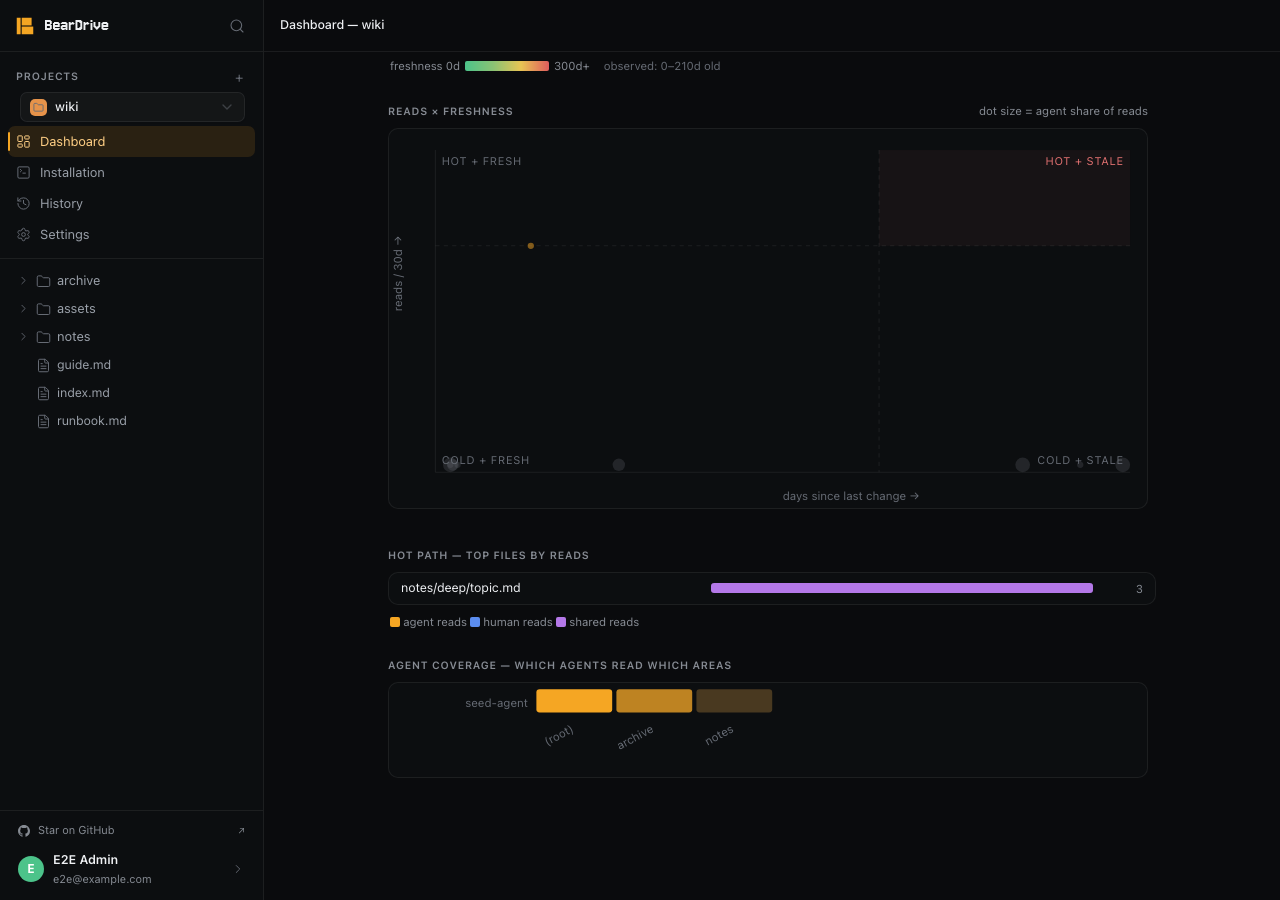
Task: Click the orange dot on the scatter chart
Action: pos(531,246)
